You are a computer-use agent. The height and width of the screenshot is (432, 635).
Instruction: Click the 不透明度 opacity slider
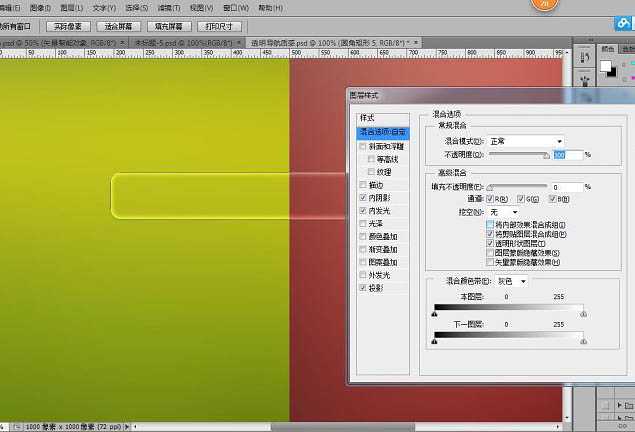[x=518, y=155]
